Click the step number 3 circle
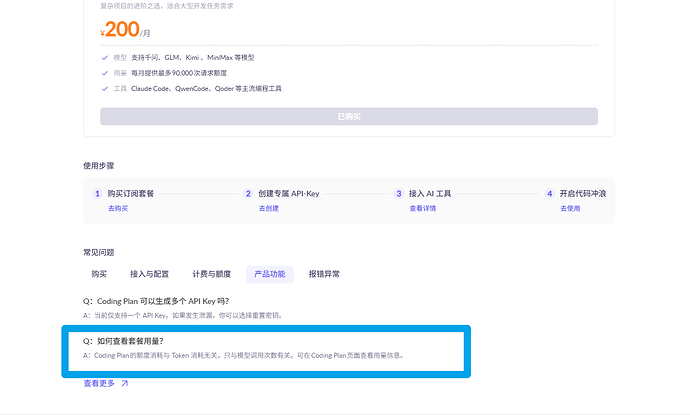Viewport: 690px width, 415px height. click(399, 194)
